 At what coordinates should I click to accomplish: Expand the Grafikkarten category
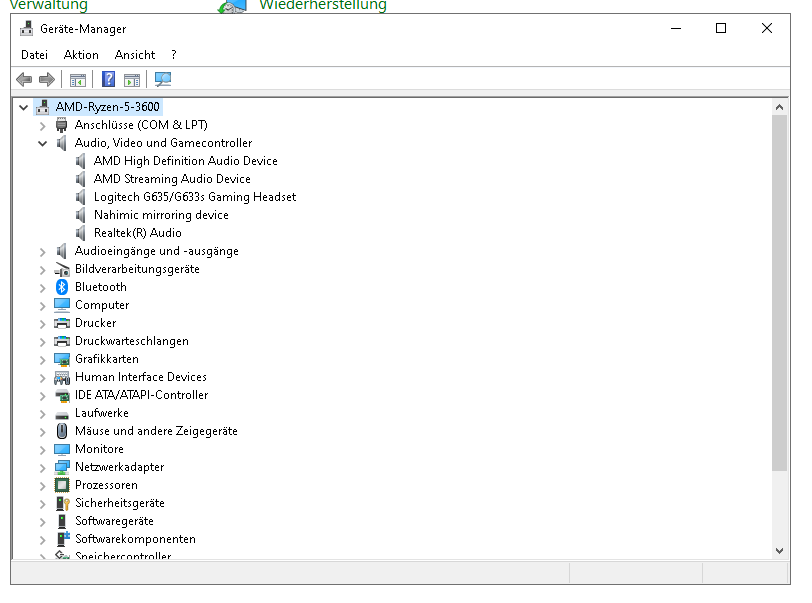(x=42, y=360)
